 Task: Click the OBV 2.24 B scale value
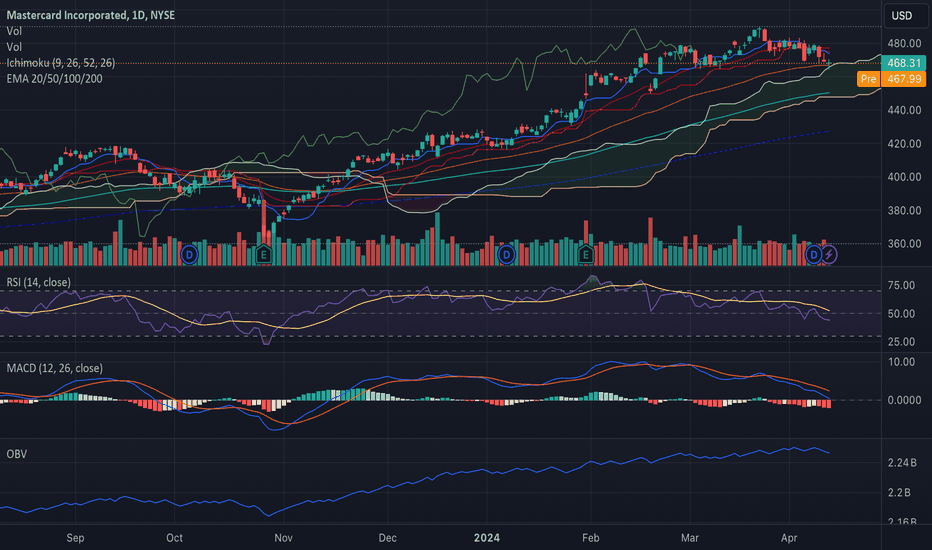tap(902, 463)
